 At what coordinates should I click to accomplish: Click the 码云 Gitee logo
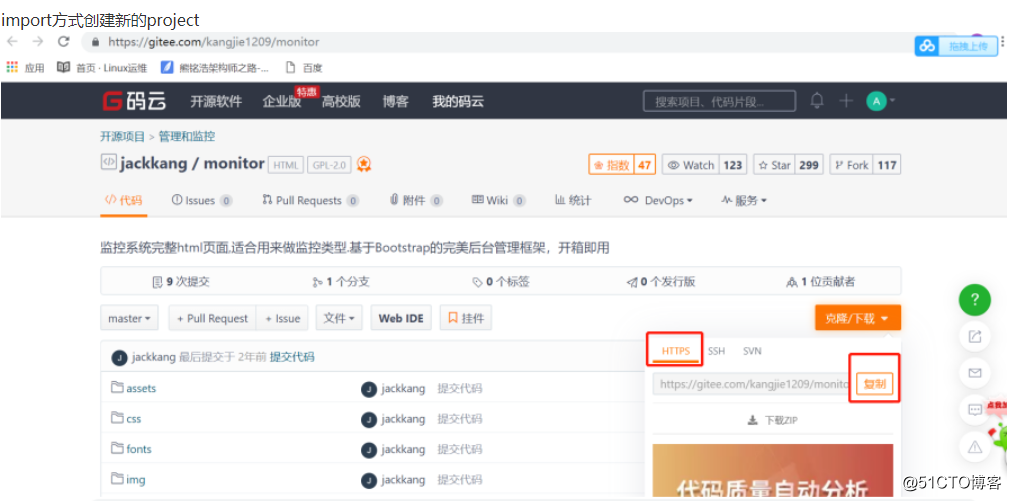pyautogui.click(x=134, y=101)
